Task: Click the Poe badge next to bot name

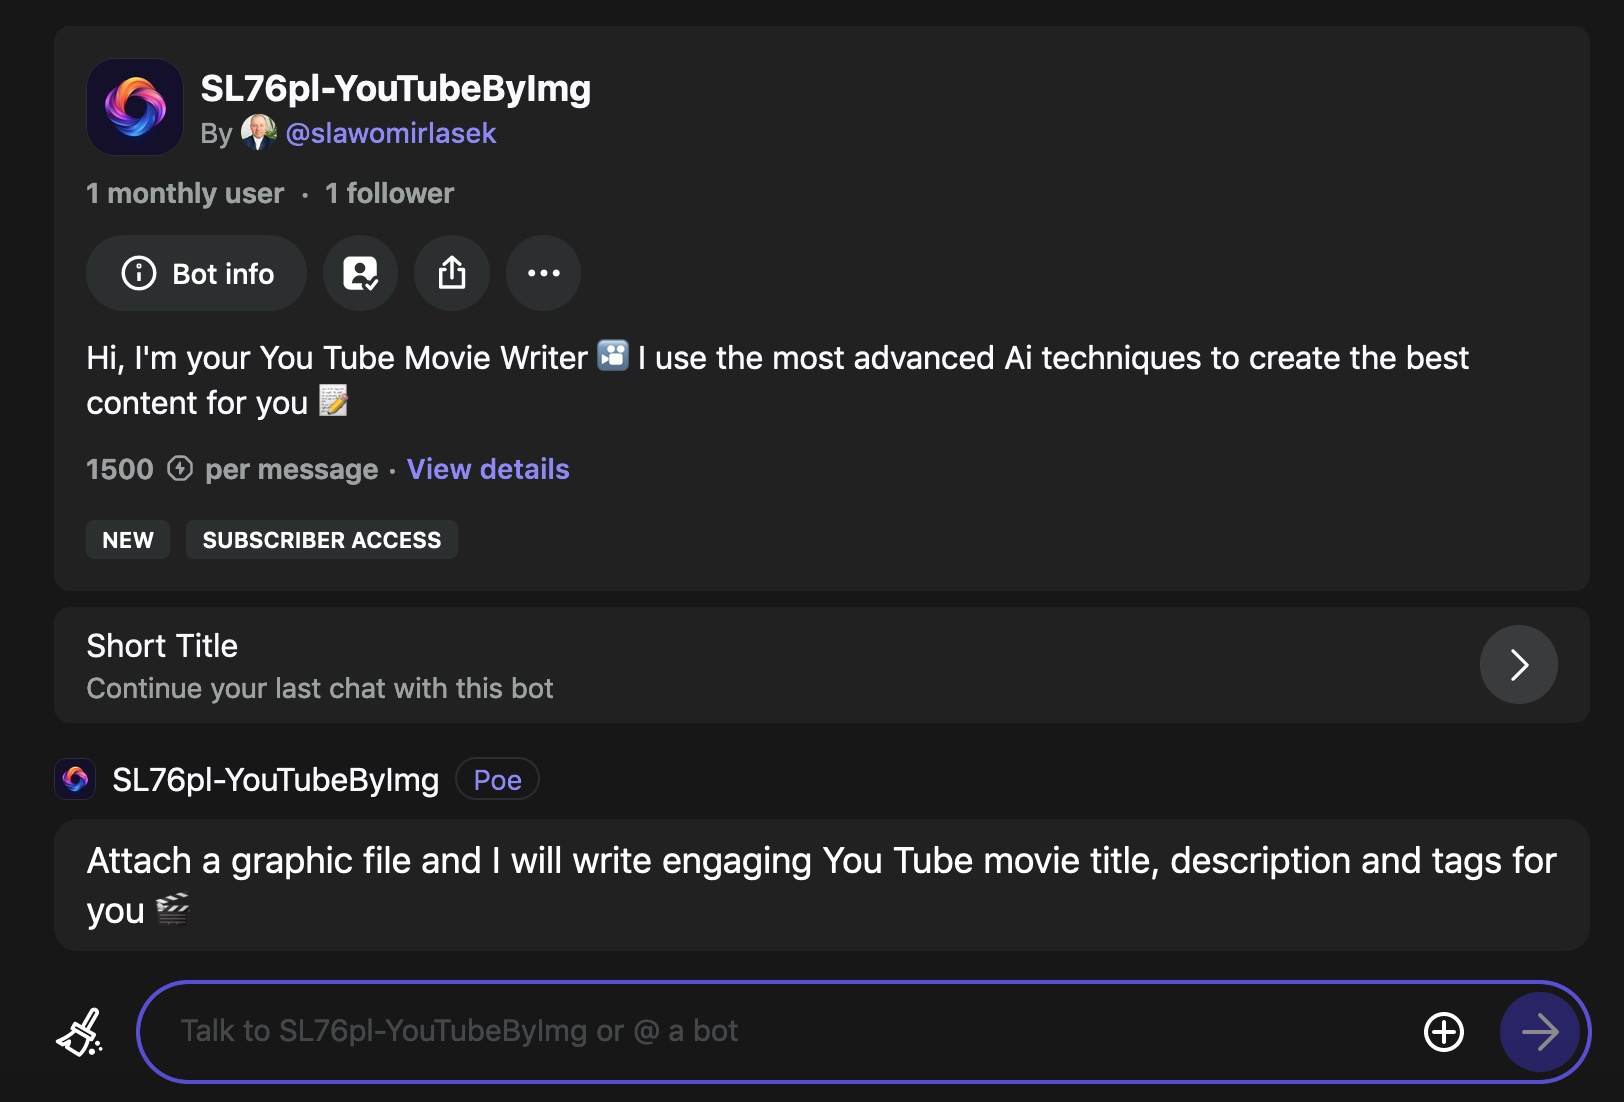Action: click(497, 780)
